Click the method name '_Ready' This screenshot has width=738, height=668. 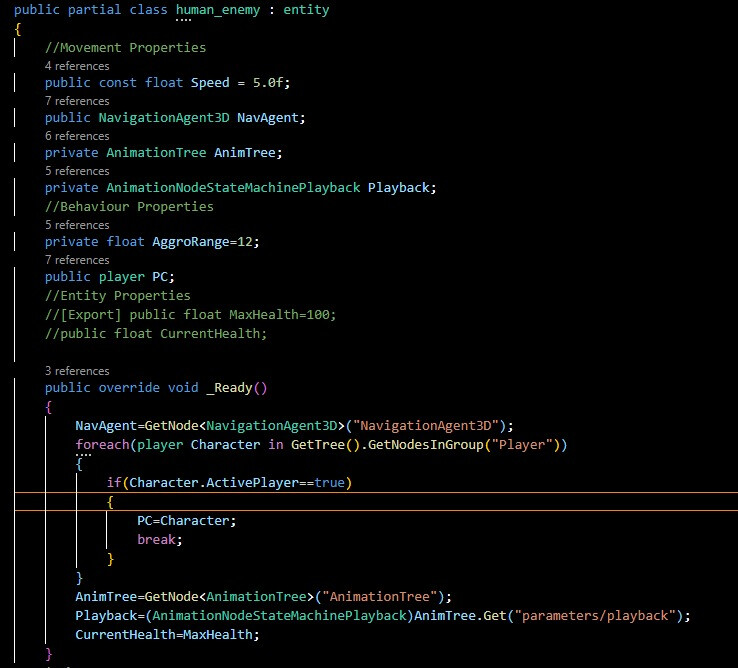229,388
